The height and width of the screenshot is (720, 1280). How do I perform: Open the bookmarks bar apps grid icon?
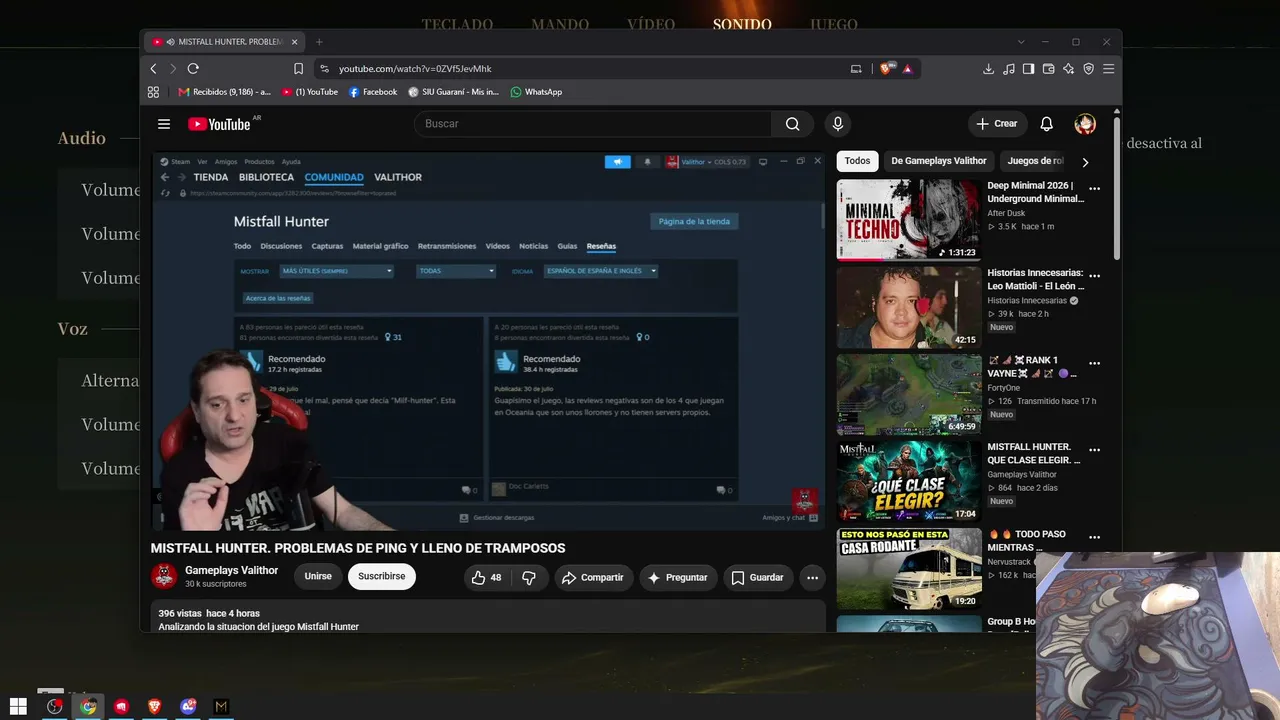coord(153,92)
